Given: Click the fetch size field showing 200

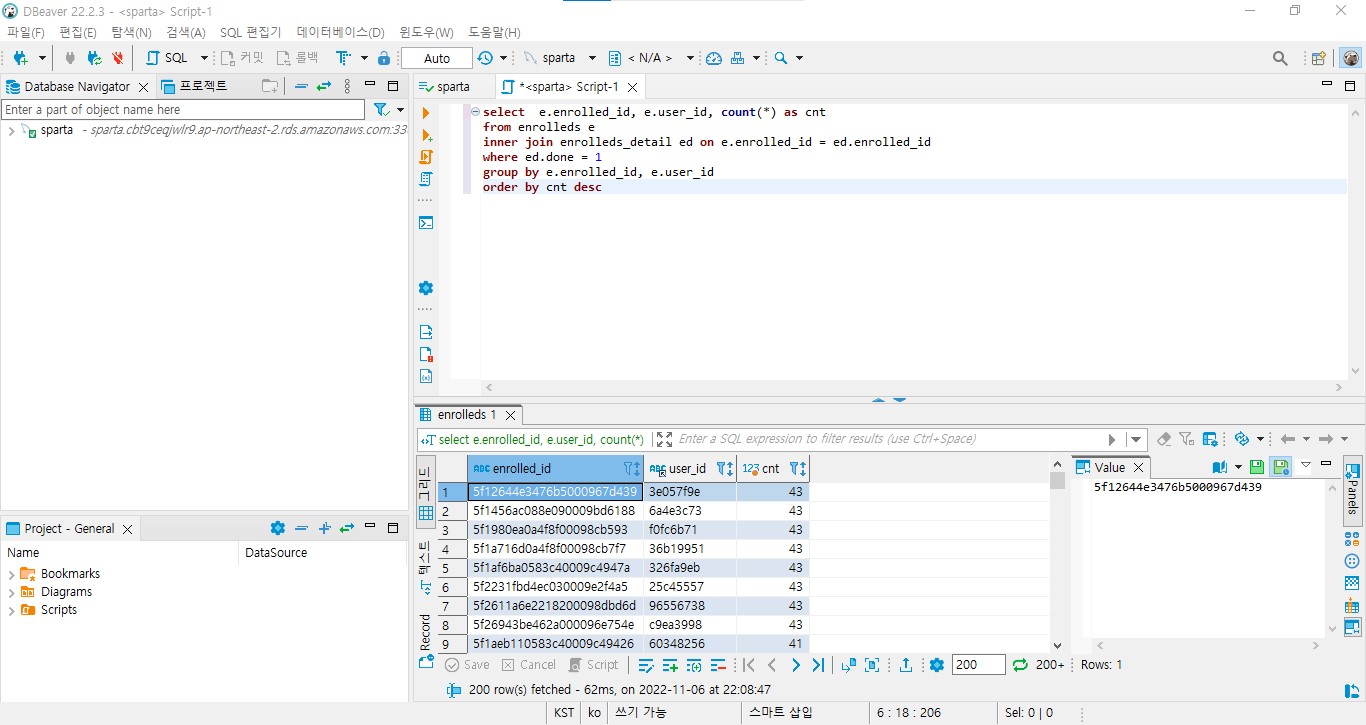Looking at the screenshot, I should pyautogui.click(x=978, y=664).
